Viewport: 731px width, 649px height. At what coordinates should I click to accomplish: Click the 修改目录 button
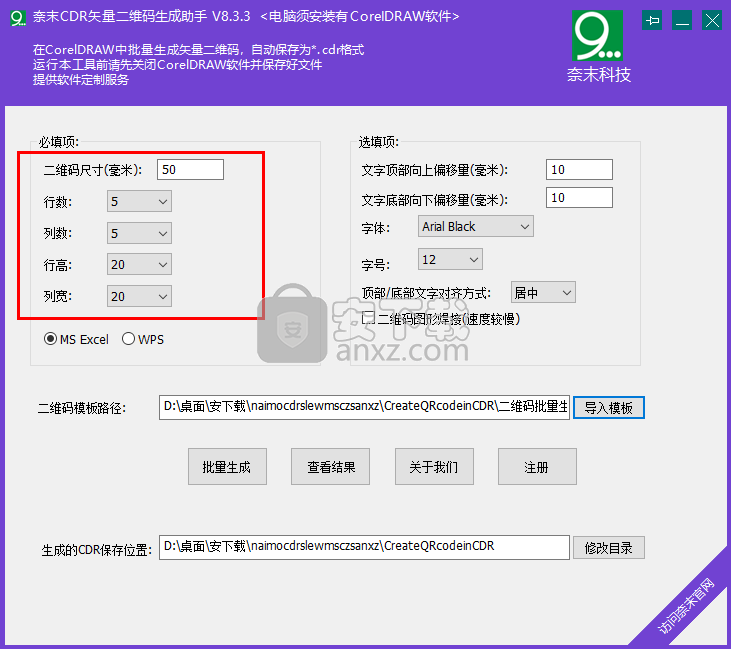[x=608, y=547]
